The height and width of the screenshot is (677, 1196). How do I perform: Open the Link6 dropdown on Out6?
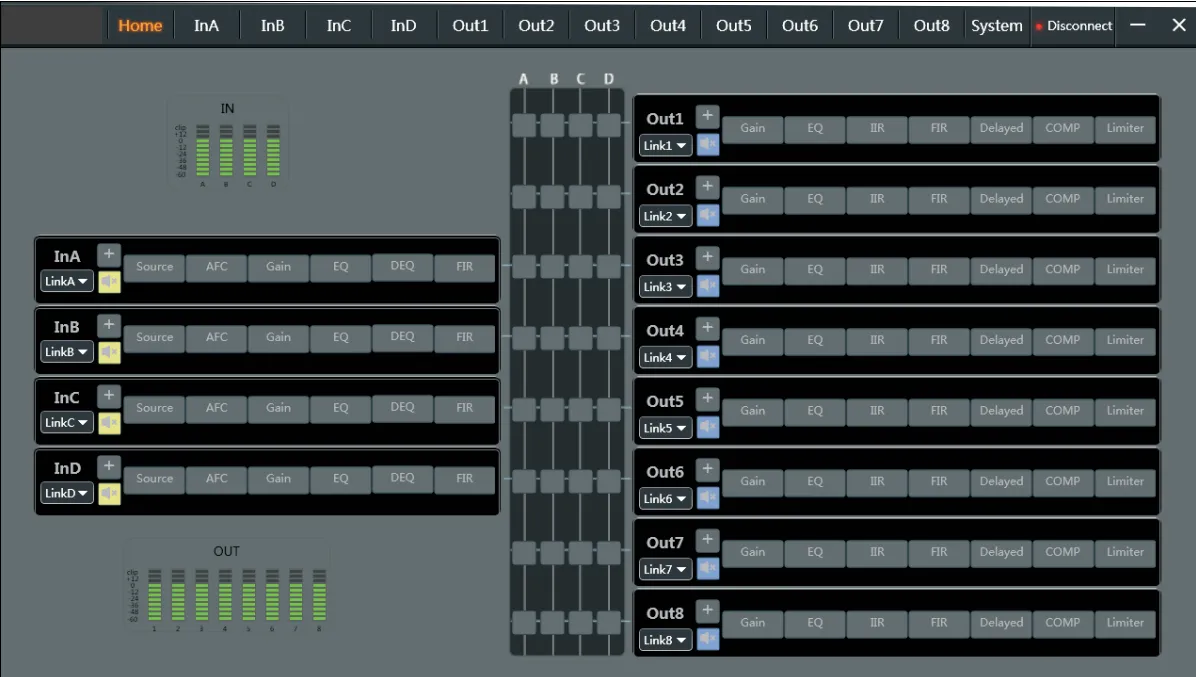(x=666, y=499)
